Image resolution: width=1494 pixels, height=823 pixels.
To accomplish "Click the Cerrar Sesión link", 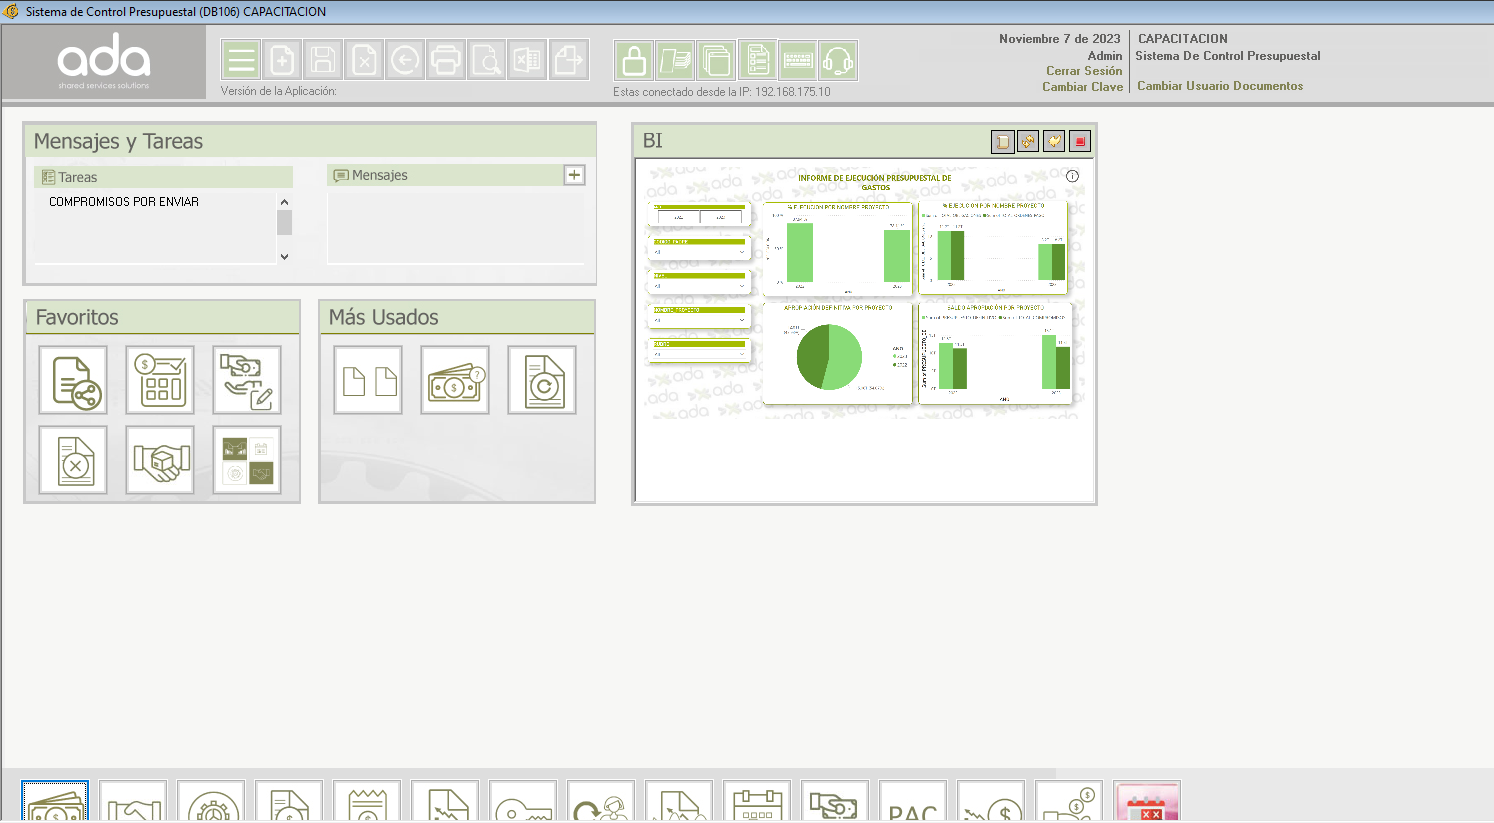I will [1084, 71].
